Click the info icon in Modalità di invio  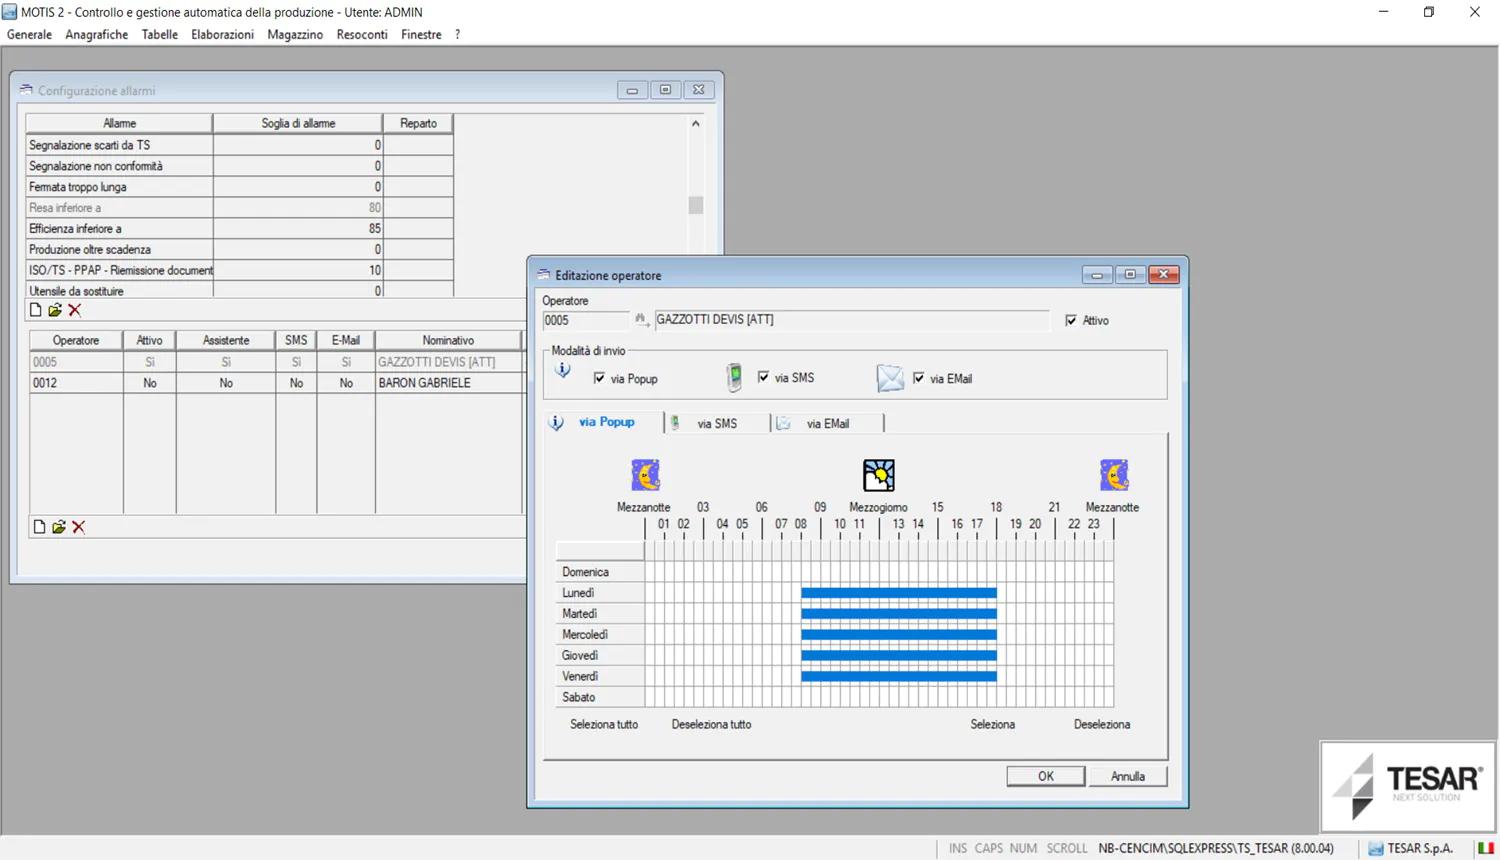[562, 369]
